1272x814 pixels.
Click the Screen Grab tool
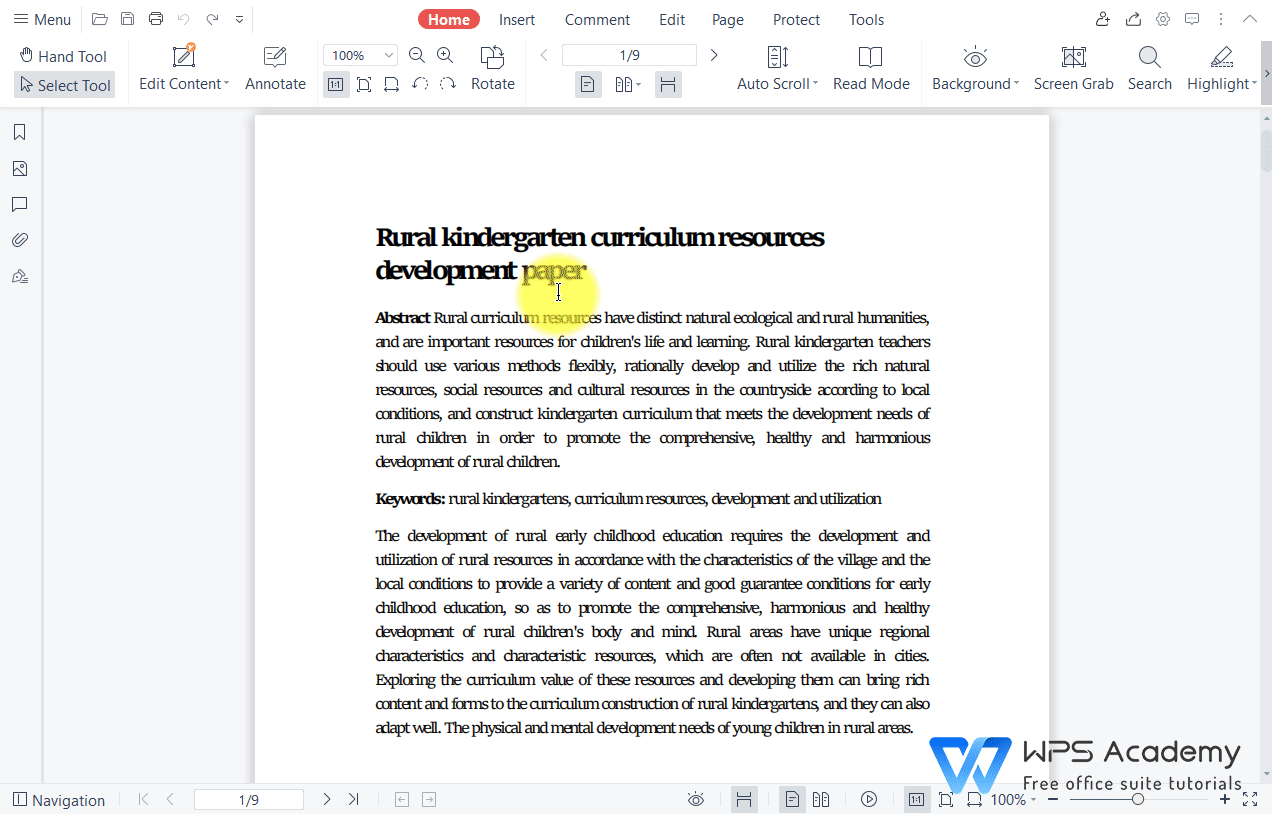(x=1073, y=67)
